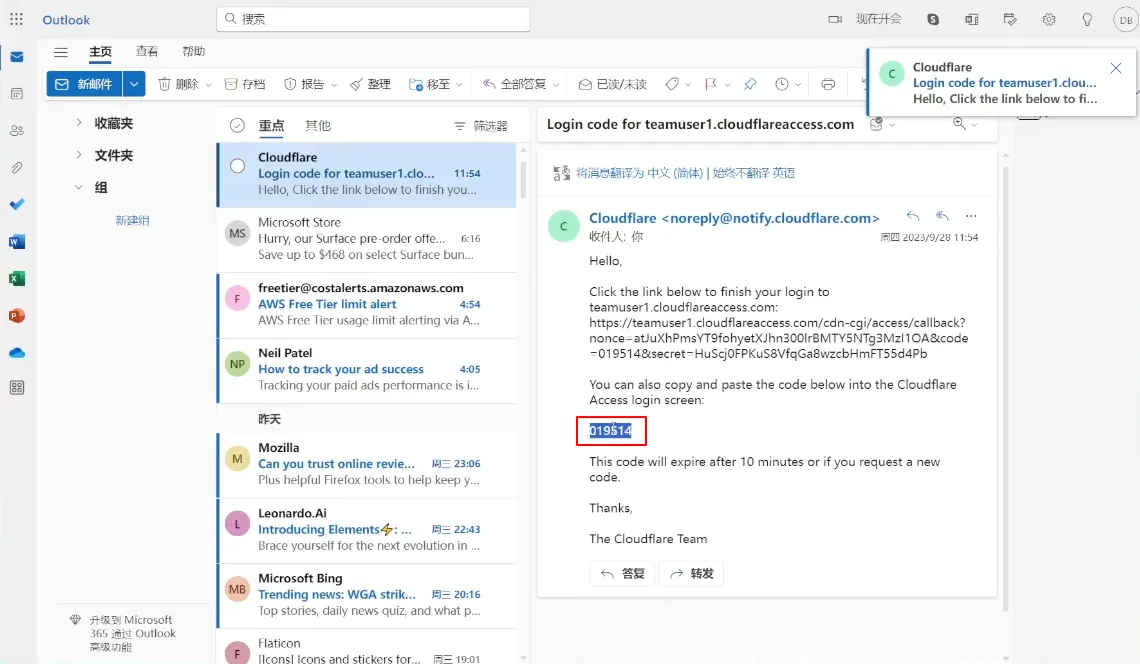The height and width of the screenshot is (664, 1140).
Task: Open People contacts in the sidebar
Action: click(x=17, y=131)
